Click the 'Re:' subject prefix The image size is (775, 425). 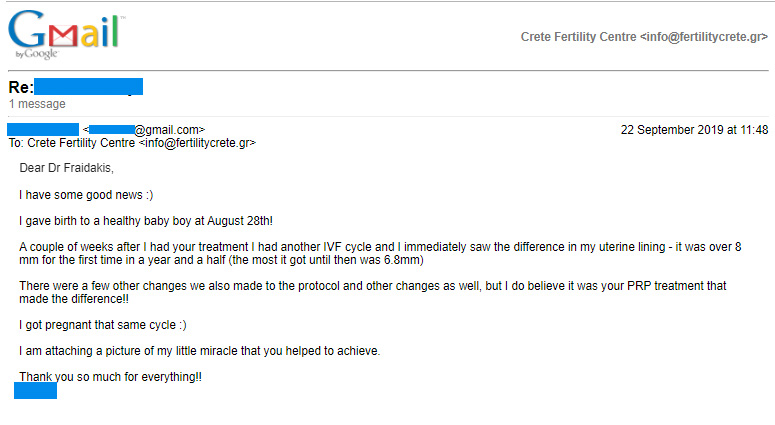[21, 87]
